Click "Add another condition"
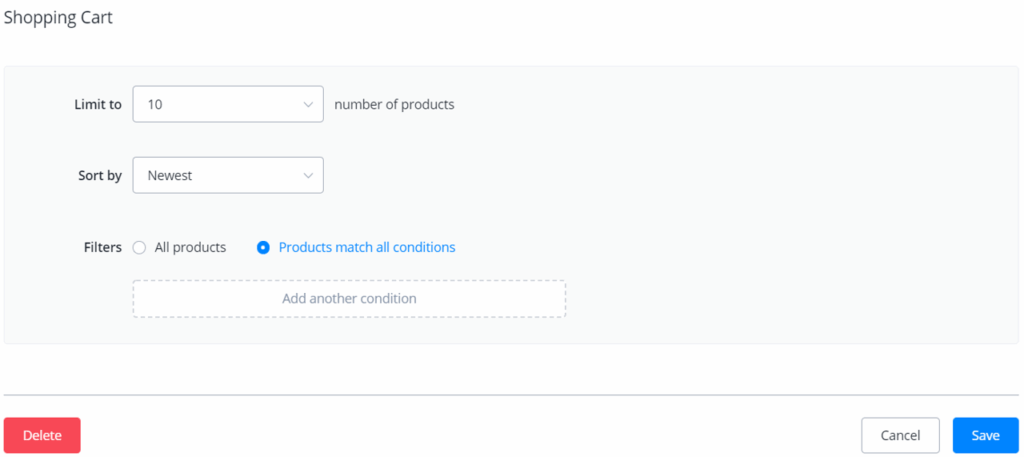 (349, 298)
